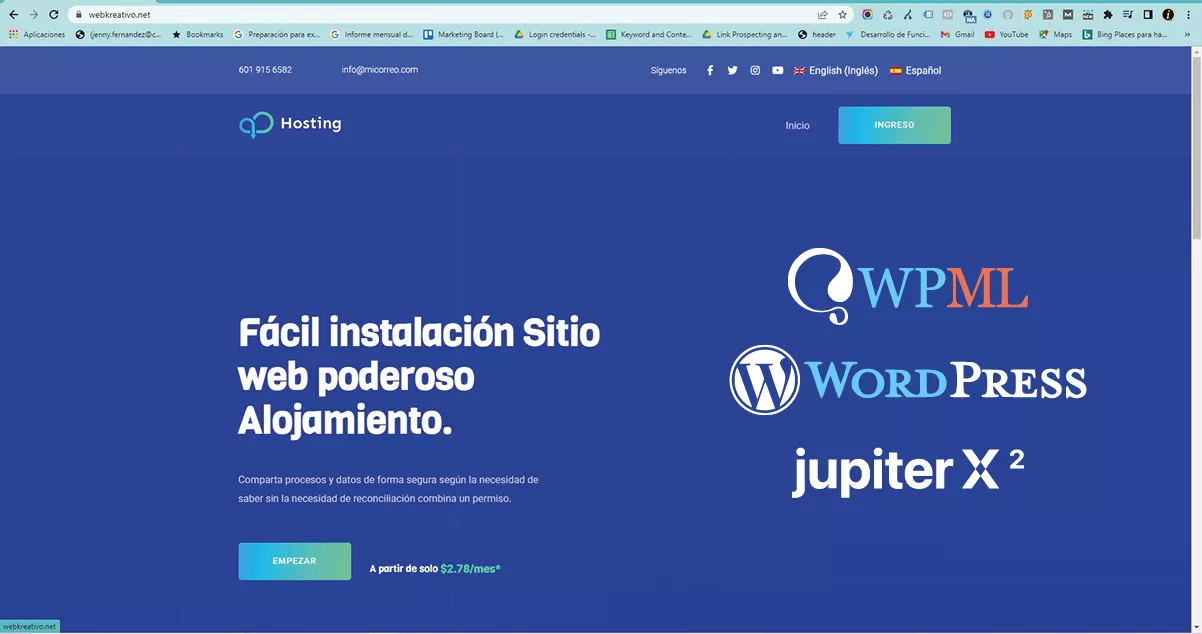This screenshot has width=1202, height=634.
Task: Click the INGRESO button
Action: point(894,125)
